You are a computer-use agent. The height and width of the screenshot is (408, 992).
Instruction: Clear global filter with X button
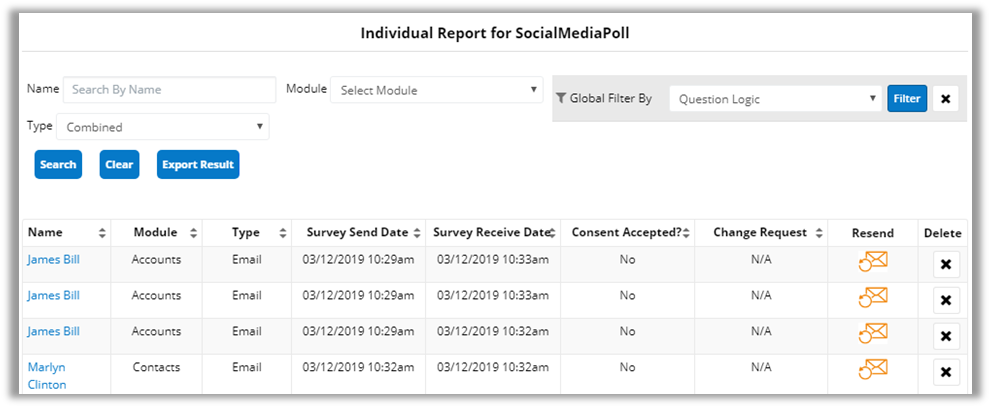point(945,99)
